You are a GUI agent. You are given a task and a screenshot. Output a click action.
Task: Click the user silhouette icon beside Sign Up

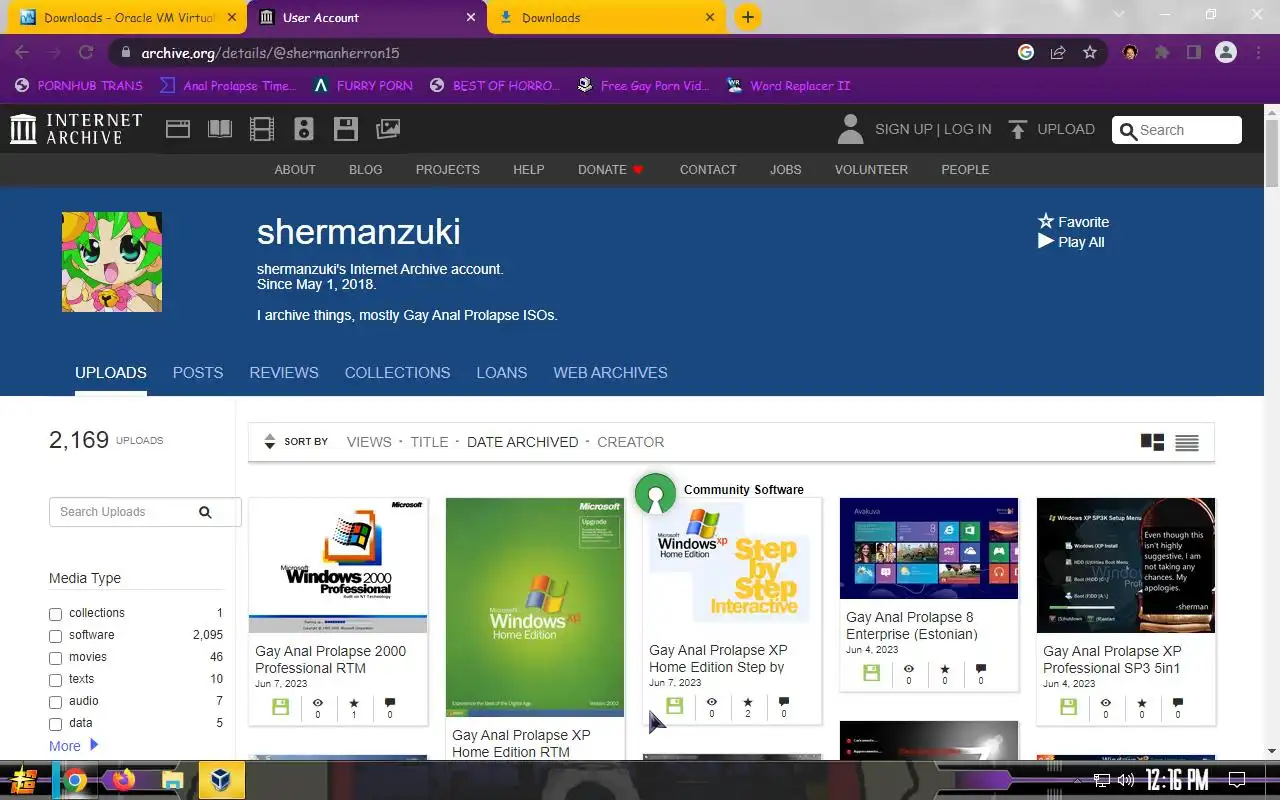click(x=850, y=129)
